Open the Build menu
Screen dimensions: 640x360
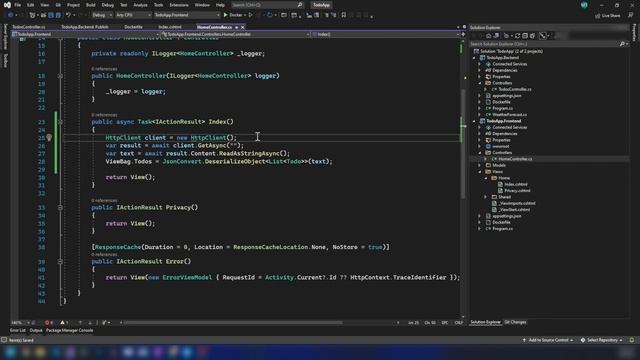91,5
